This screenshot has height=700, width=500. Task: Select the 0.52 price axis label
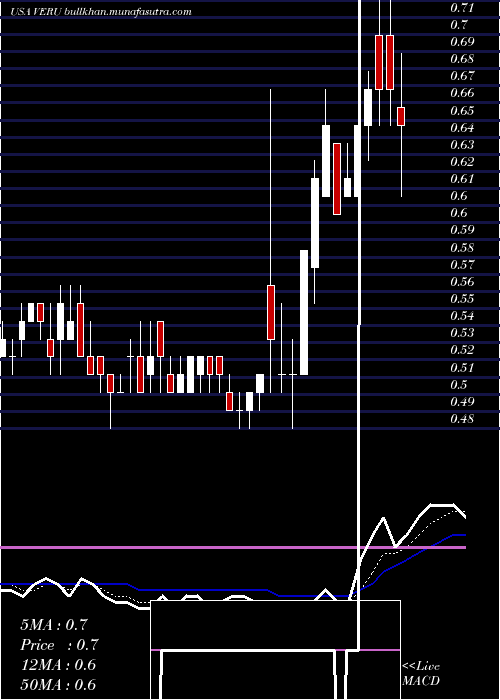(x=462, y=350)
